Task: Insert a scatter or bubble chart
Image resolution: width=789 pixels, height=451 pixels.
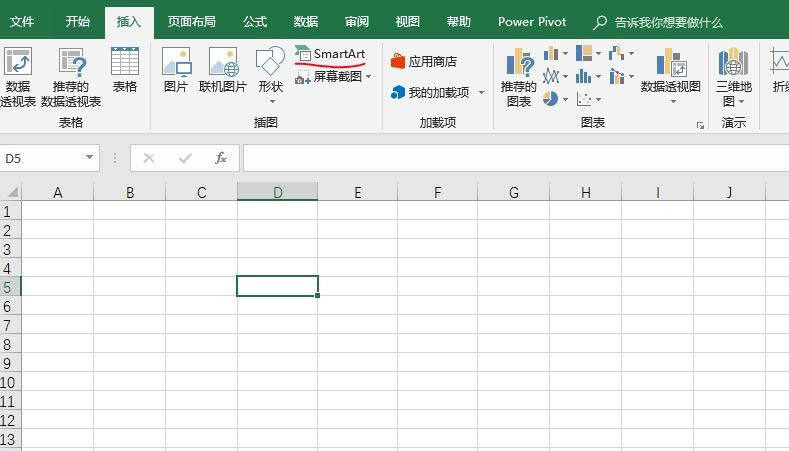Action: click(584, 99)
